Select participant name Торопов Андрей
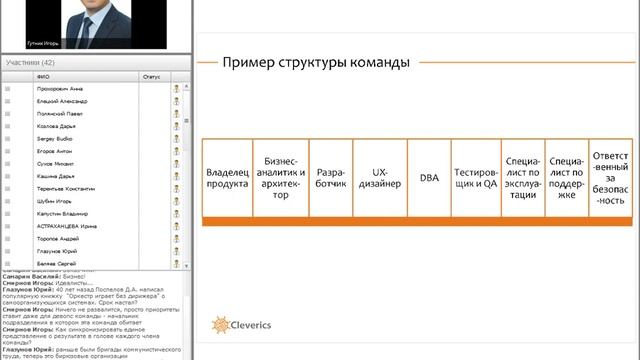Image resolution: width=640 pixels, height=360 pixels. 58,239
